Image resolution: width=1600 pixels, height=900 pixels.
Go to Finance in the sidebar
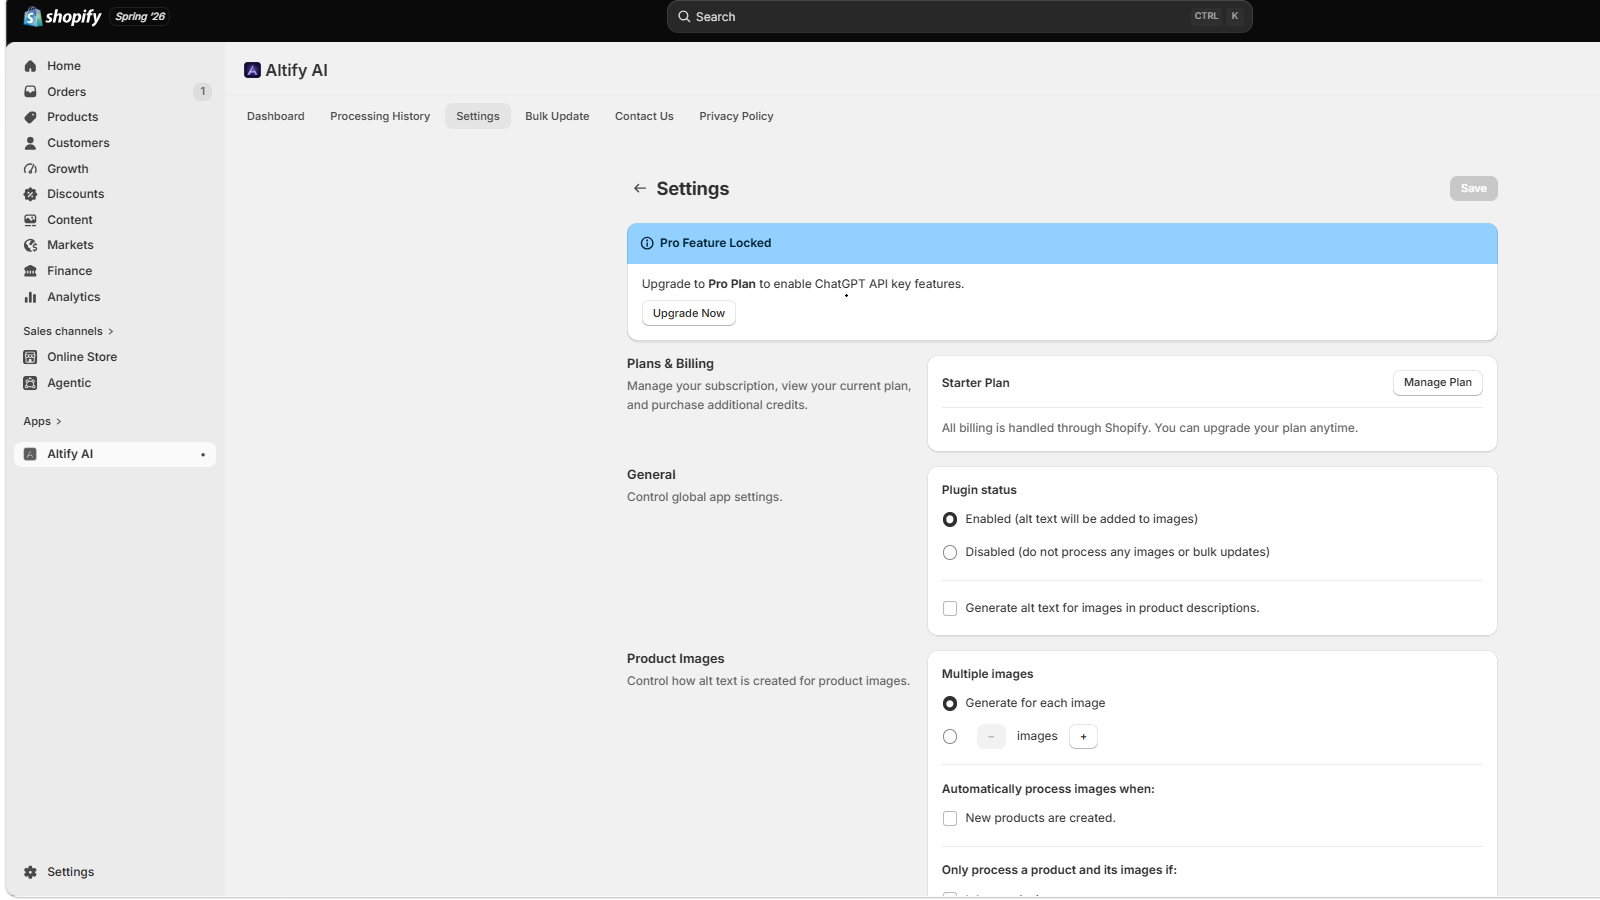[x=115, y=271]
